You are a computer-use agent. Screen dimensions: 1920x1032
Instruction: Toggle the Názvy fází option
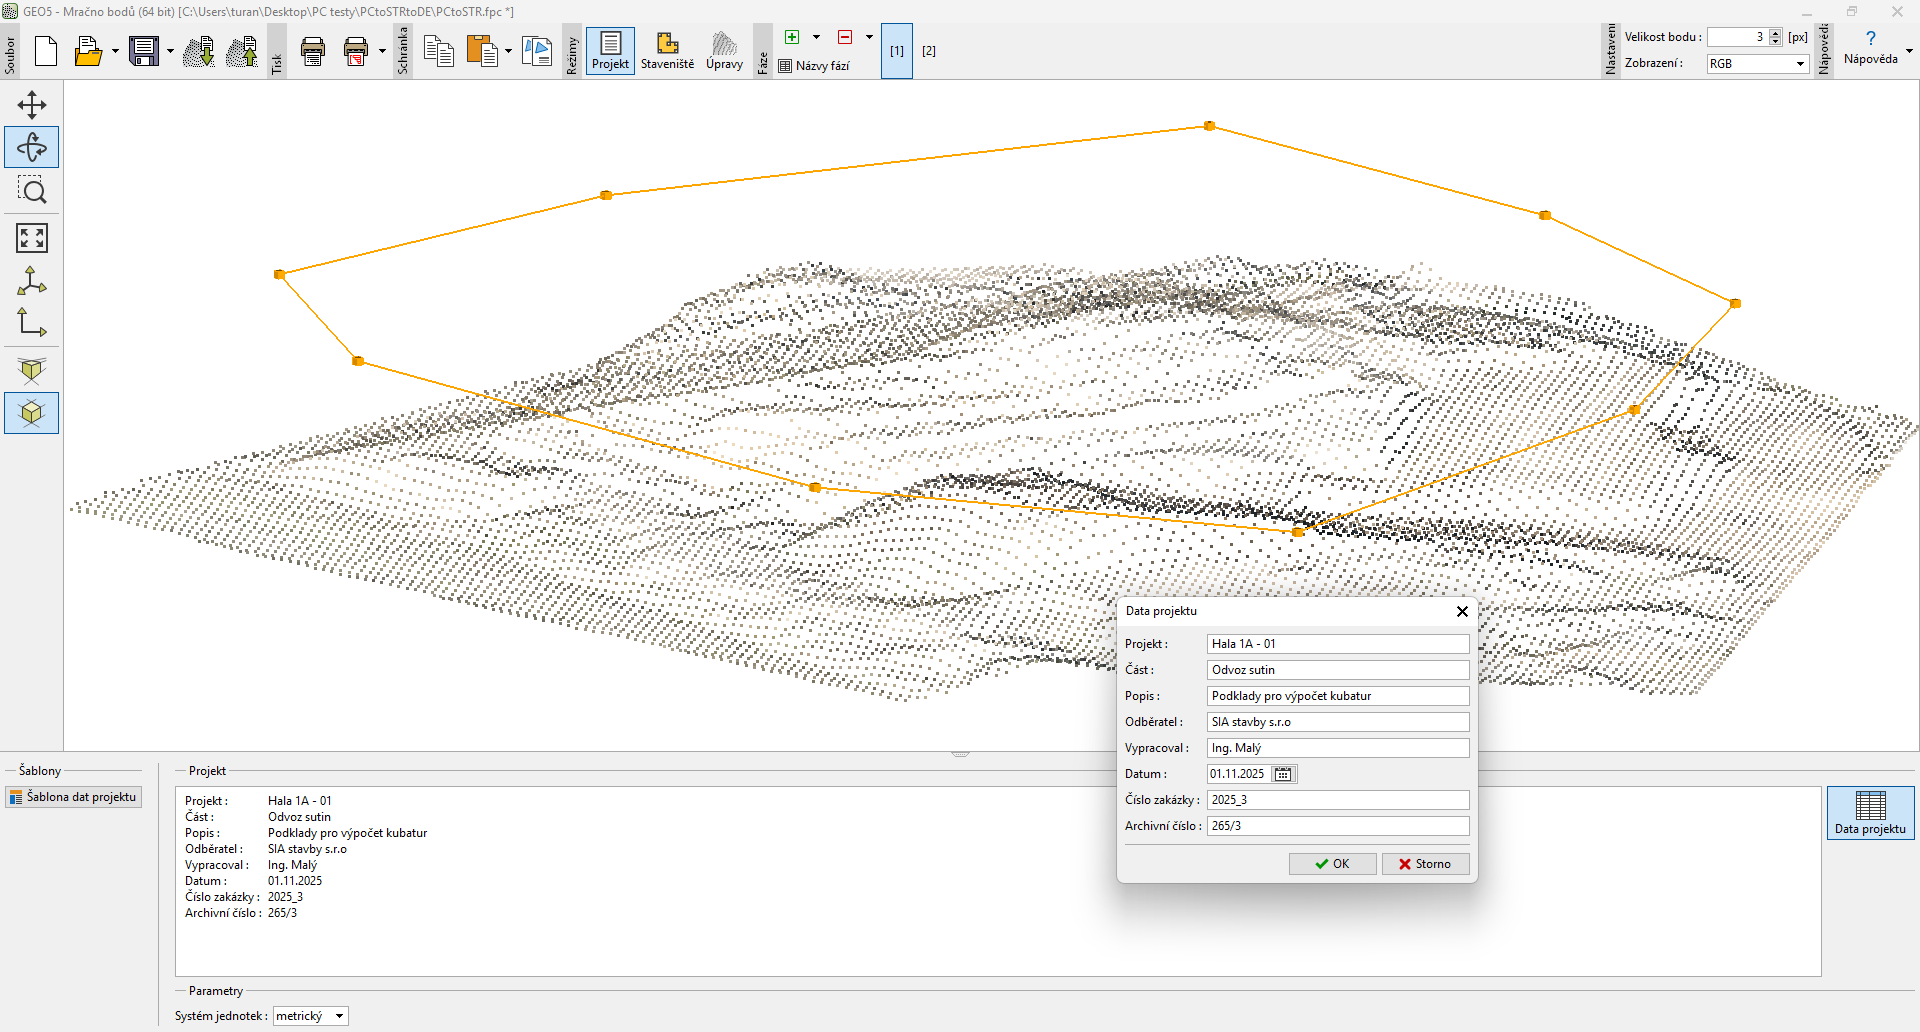click(x=814, y=66)
